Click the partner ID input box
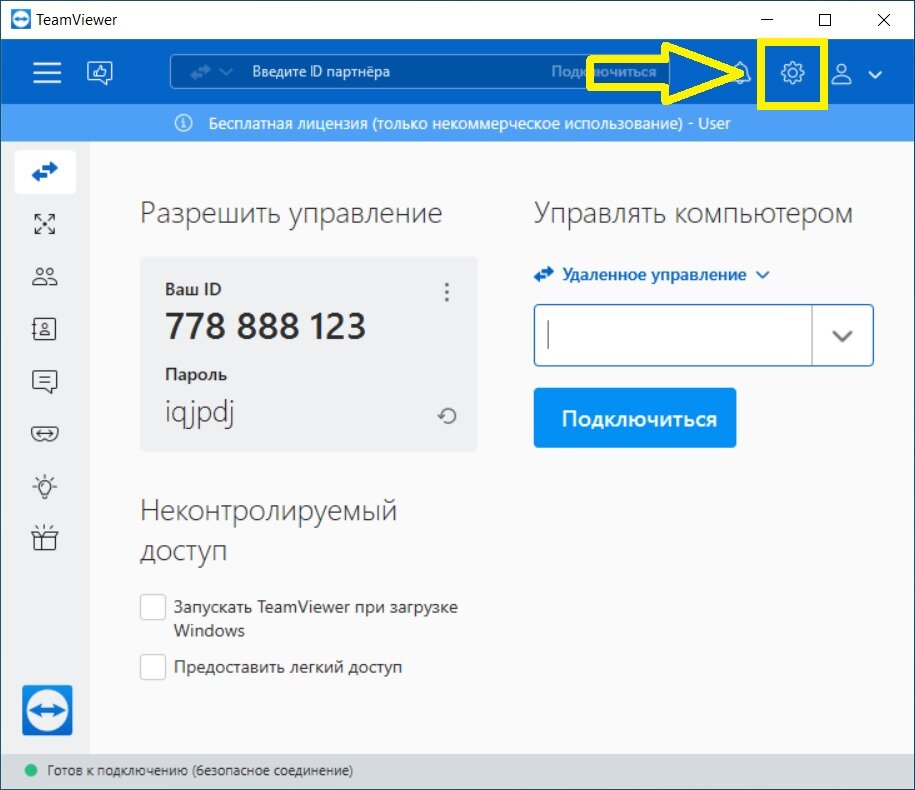Image resolution: width=915 pixels, height=790 pixels. click(x=673, y=335)
